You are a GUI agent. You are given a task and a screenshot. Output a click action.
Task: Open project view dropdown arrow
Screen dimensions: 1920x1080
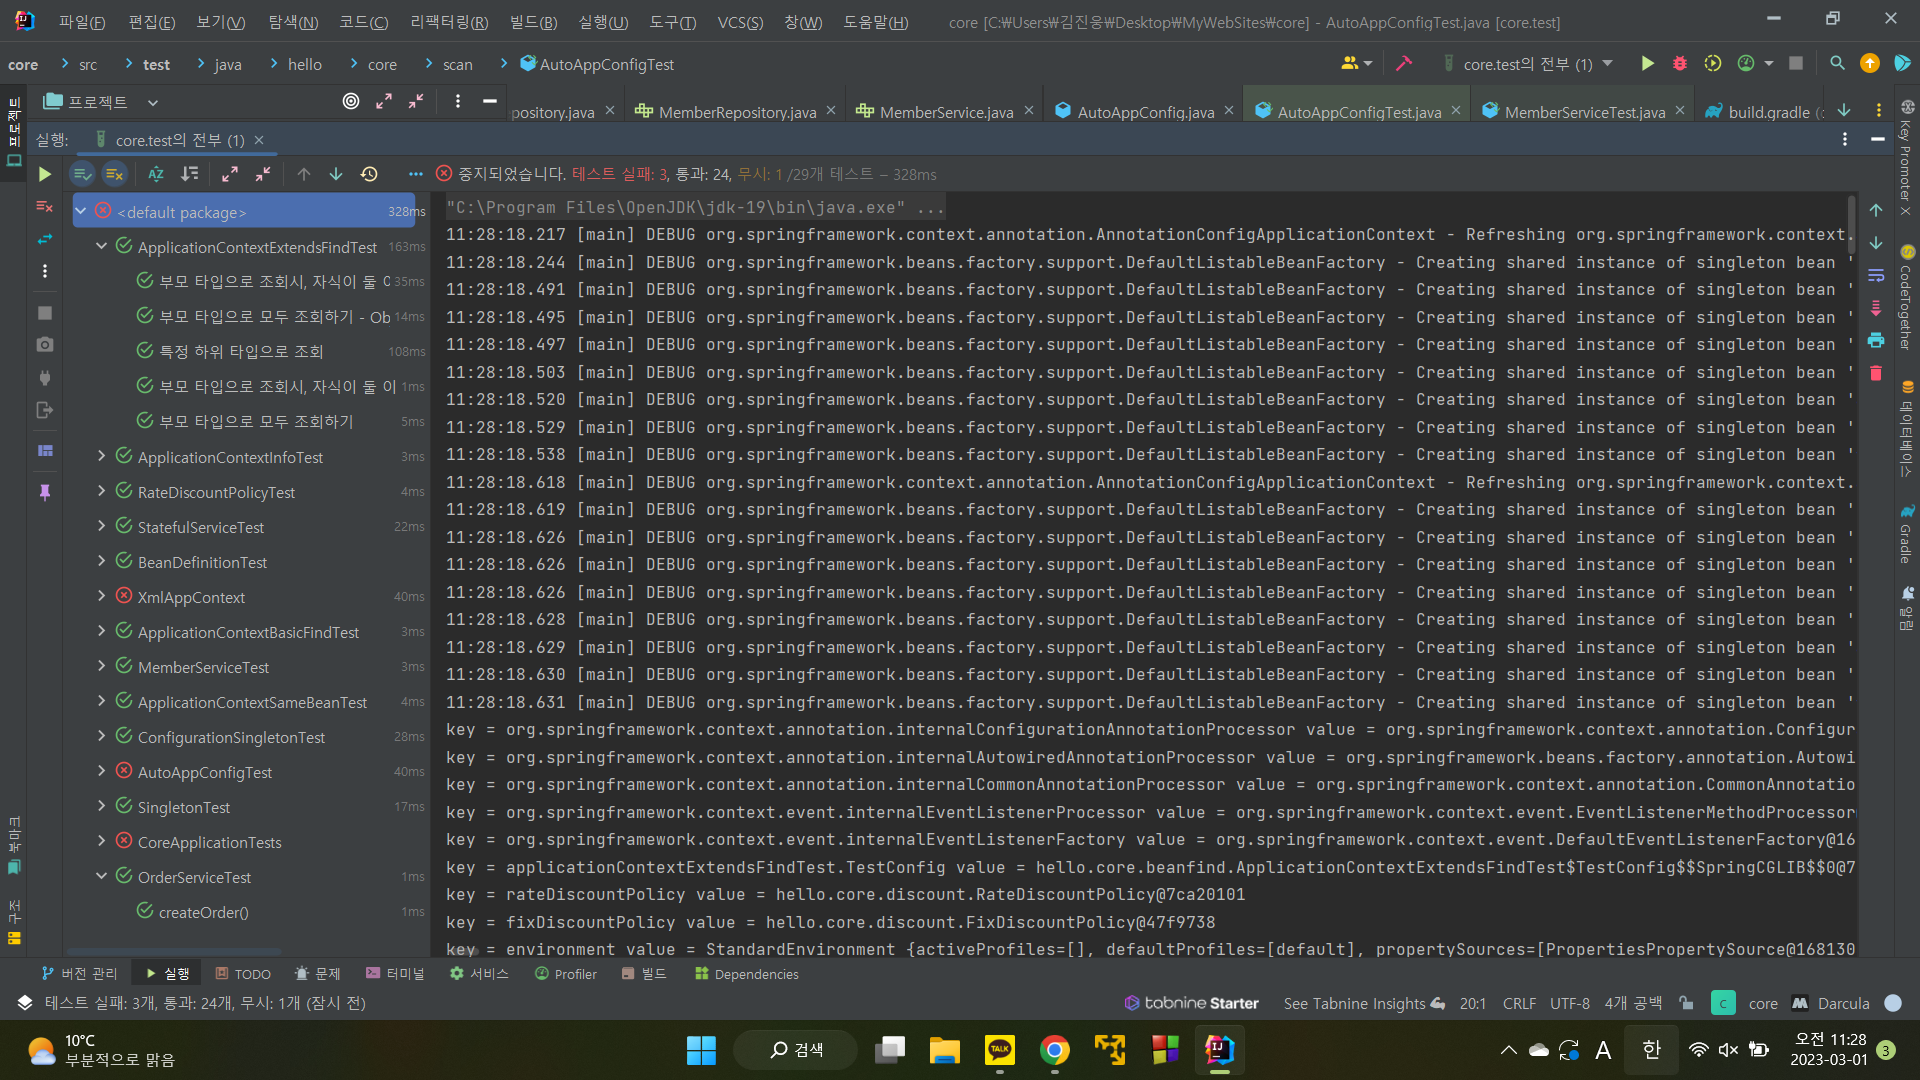click(153, 102)
